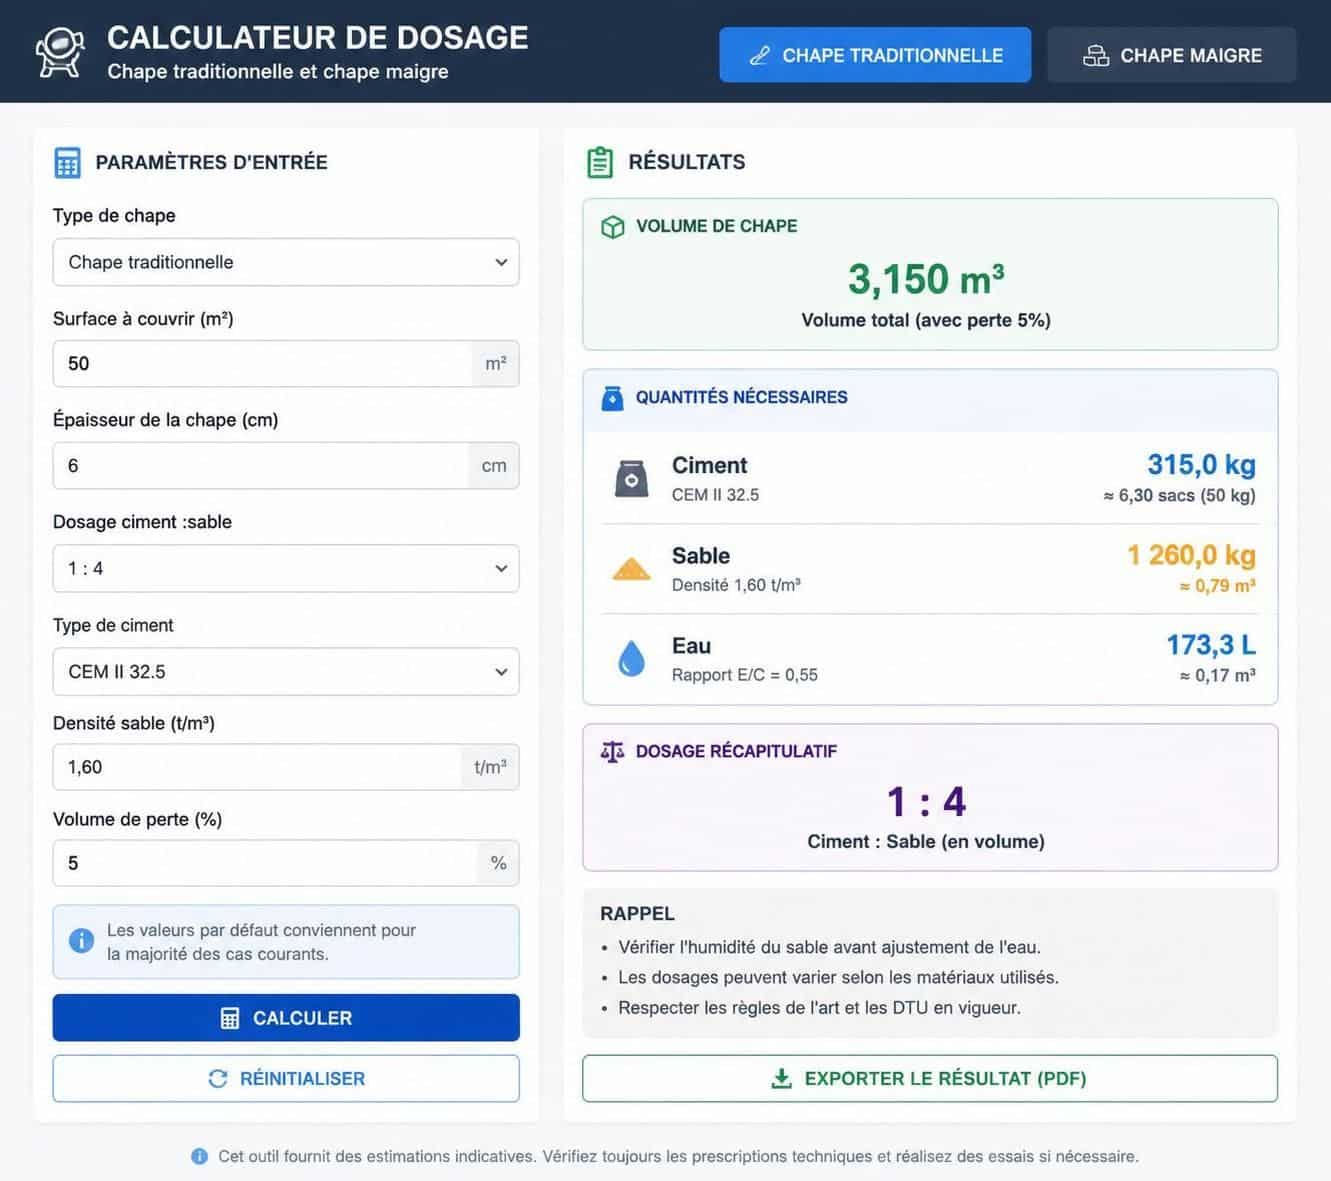Click the Ciment : Sable (en volume) caption
The width and height of the screenshot is (1331, 1181).
926,842
